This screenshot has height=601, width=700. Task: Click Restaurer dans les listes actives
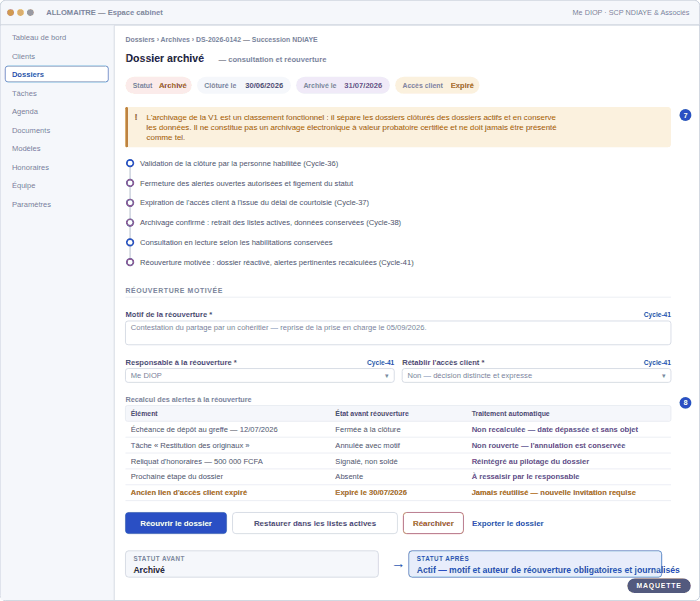click(315, 523)
